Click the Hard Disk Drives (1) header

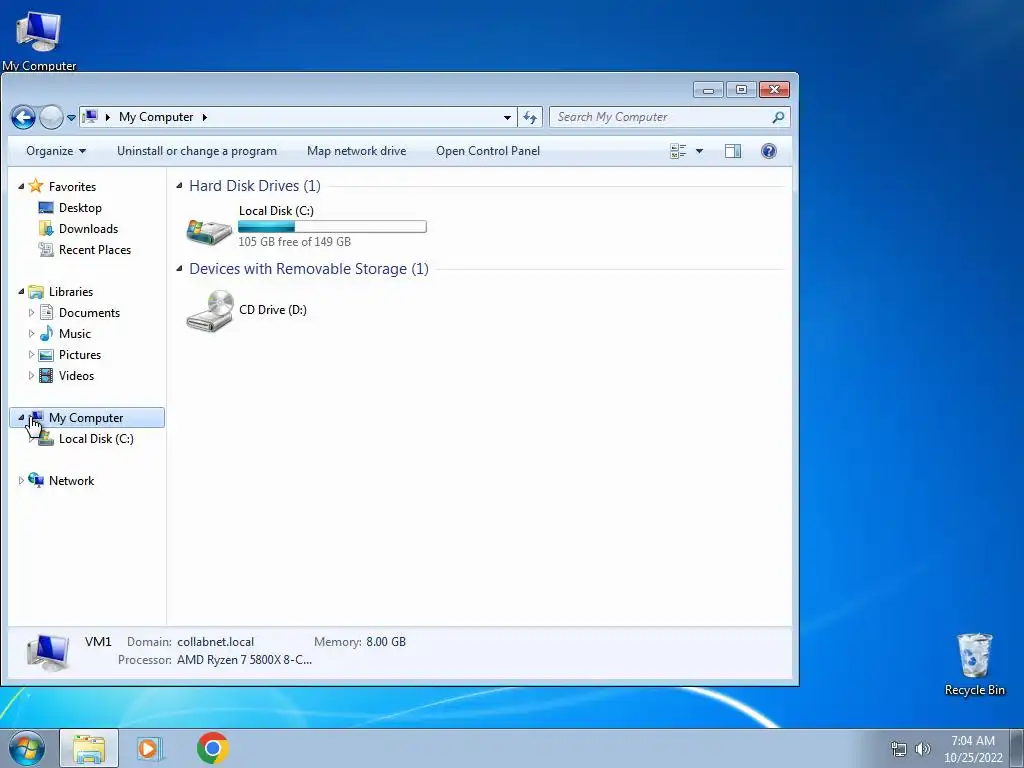255,186
